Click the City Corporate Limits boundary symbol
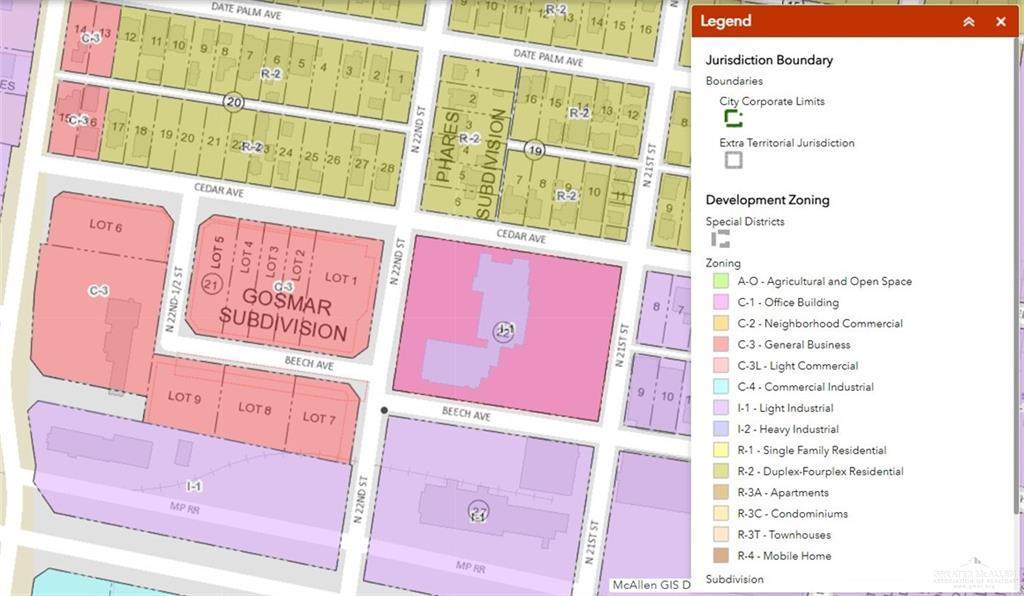 point(733,118)
